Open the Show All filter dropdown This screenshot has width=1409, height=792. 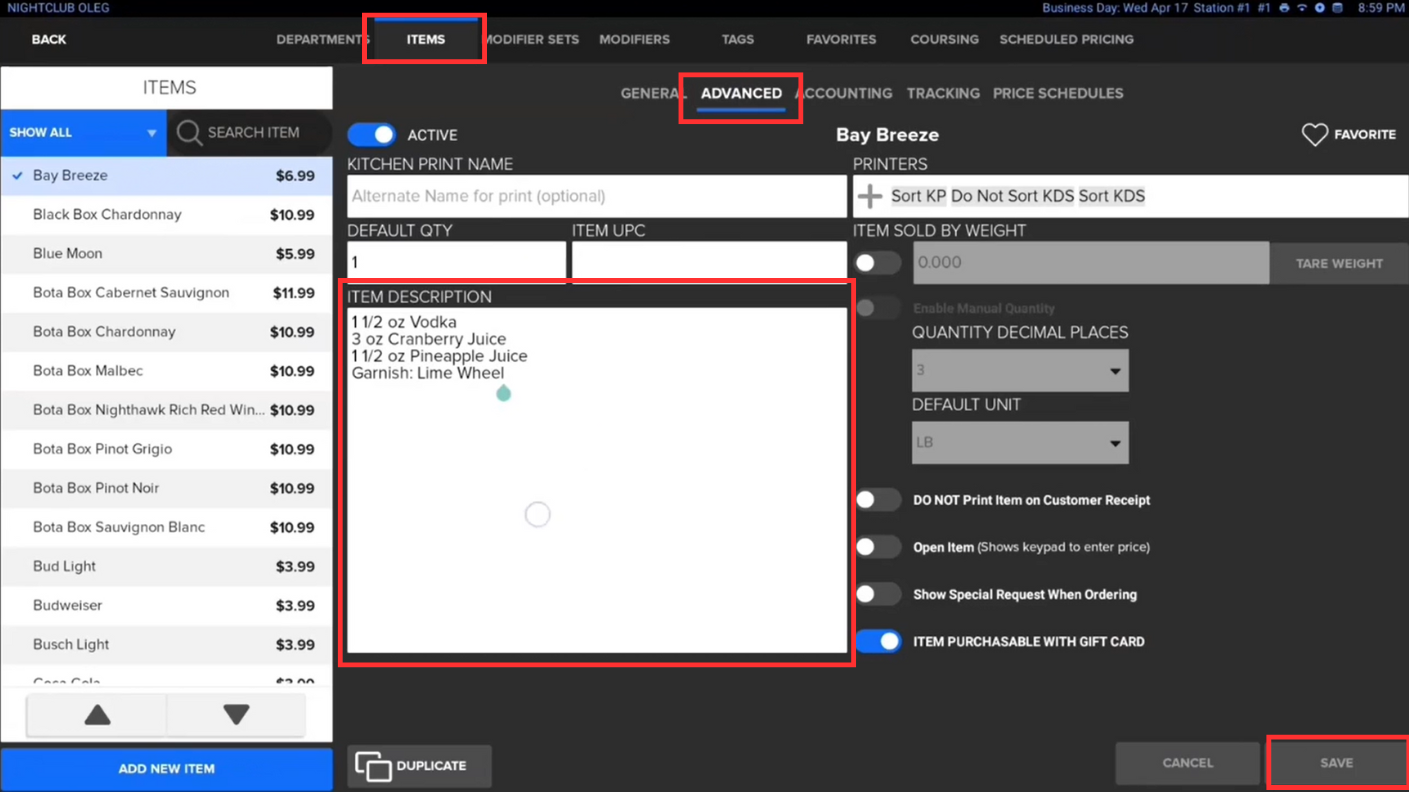click(x=83, y=133)
